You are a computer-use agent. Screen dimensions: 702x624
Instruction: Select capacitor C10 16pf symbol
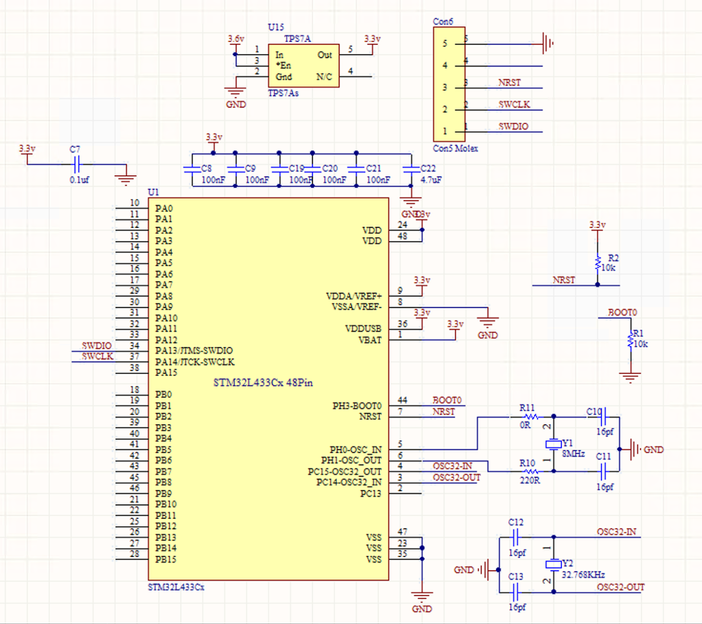(603, 416)
